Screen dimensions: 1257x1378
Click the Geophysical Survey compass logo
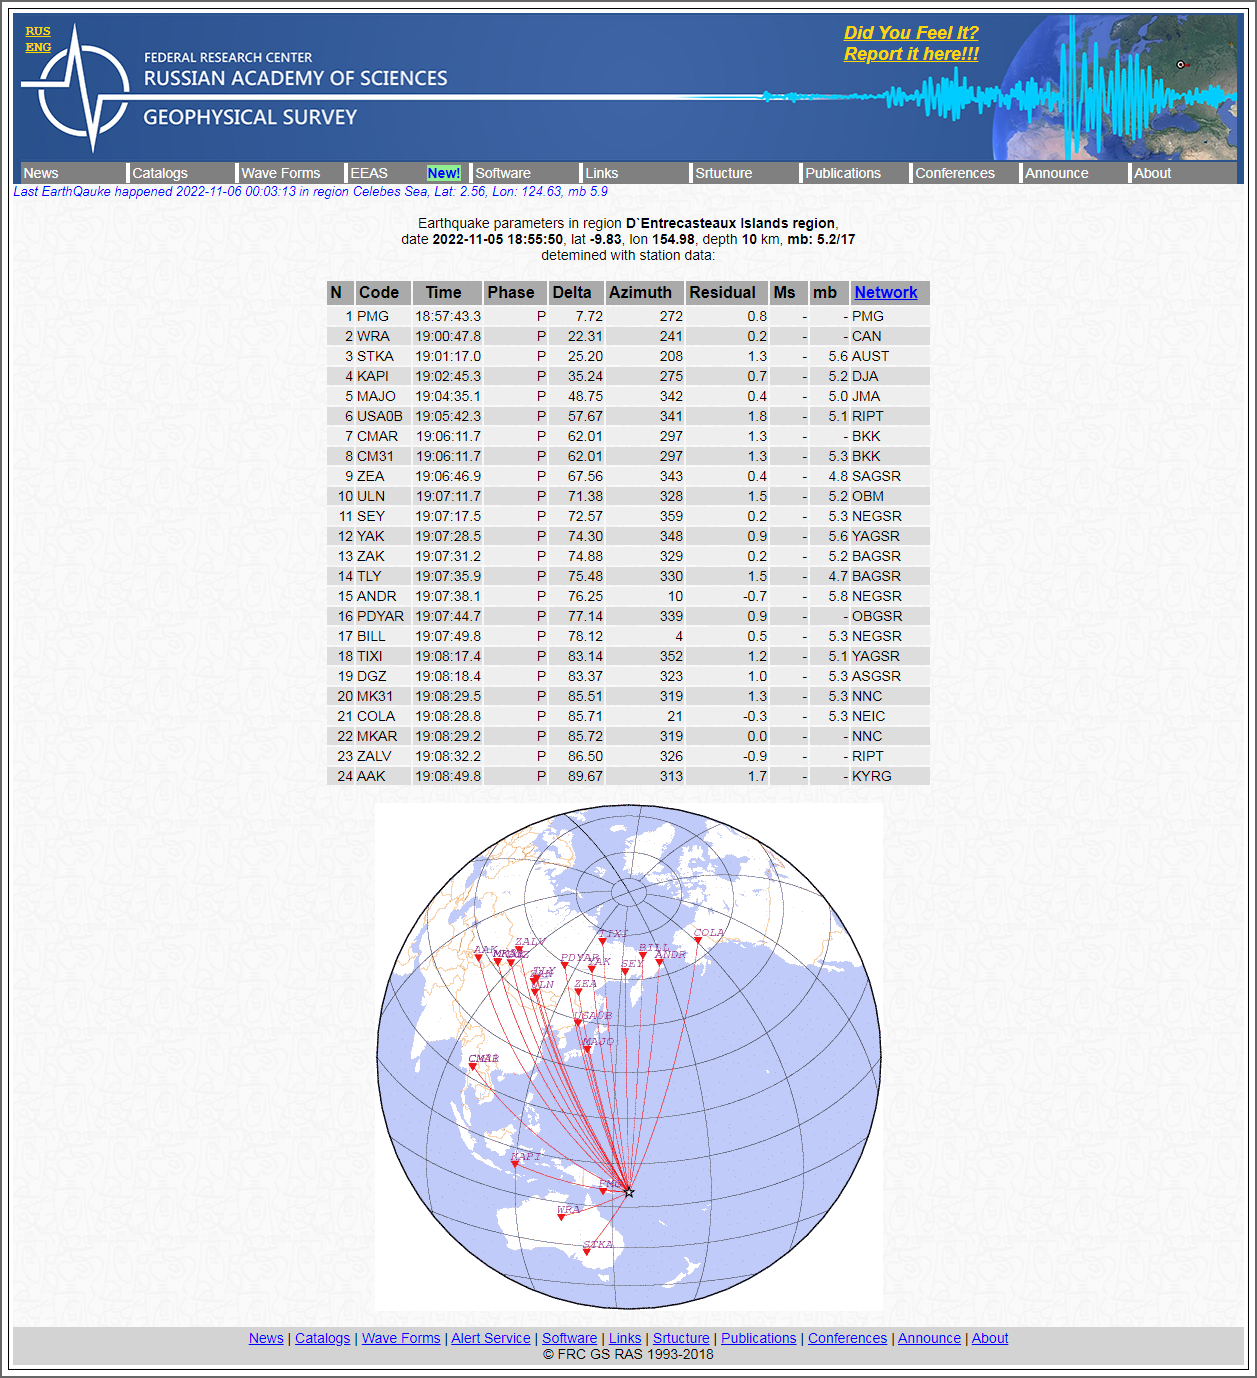point(78,90)
